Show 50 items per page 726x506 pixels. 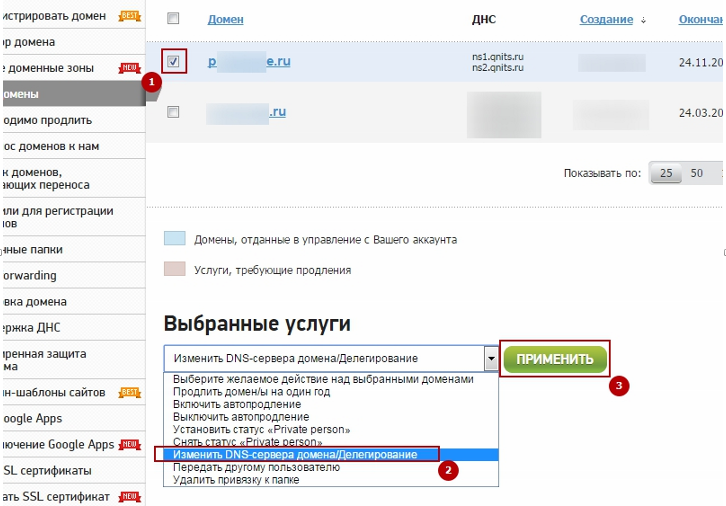click(x=697, y=174)
